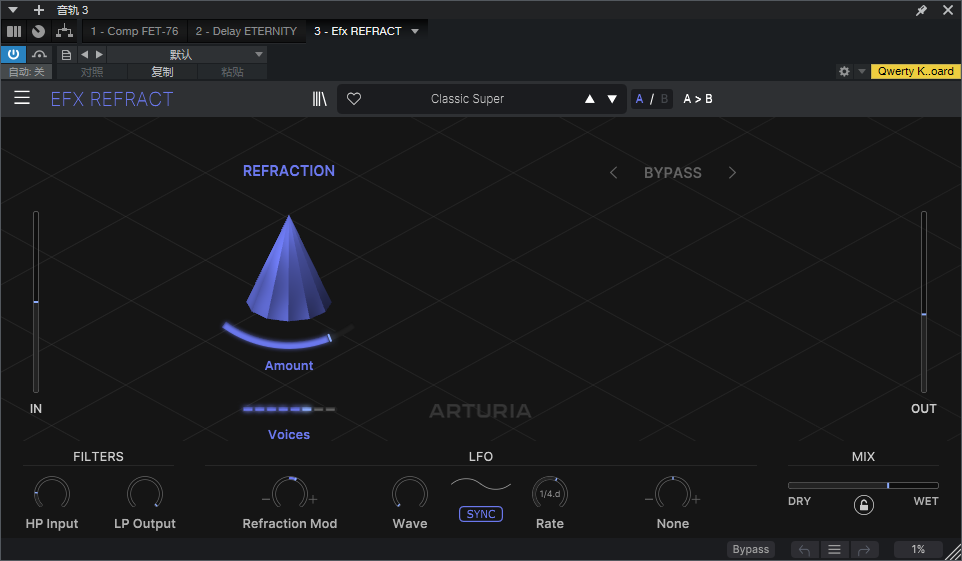Click the LFO Wave knob
962x561 pixels.
(410, 493)
